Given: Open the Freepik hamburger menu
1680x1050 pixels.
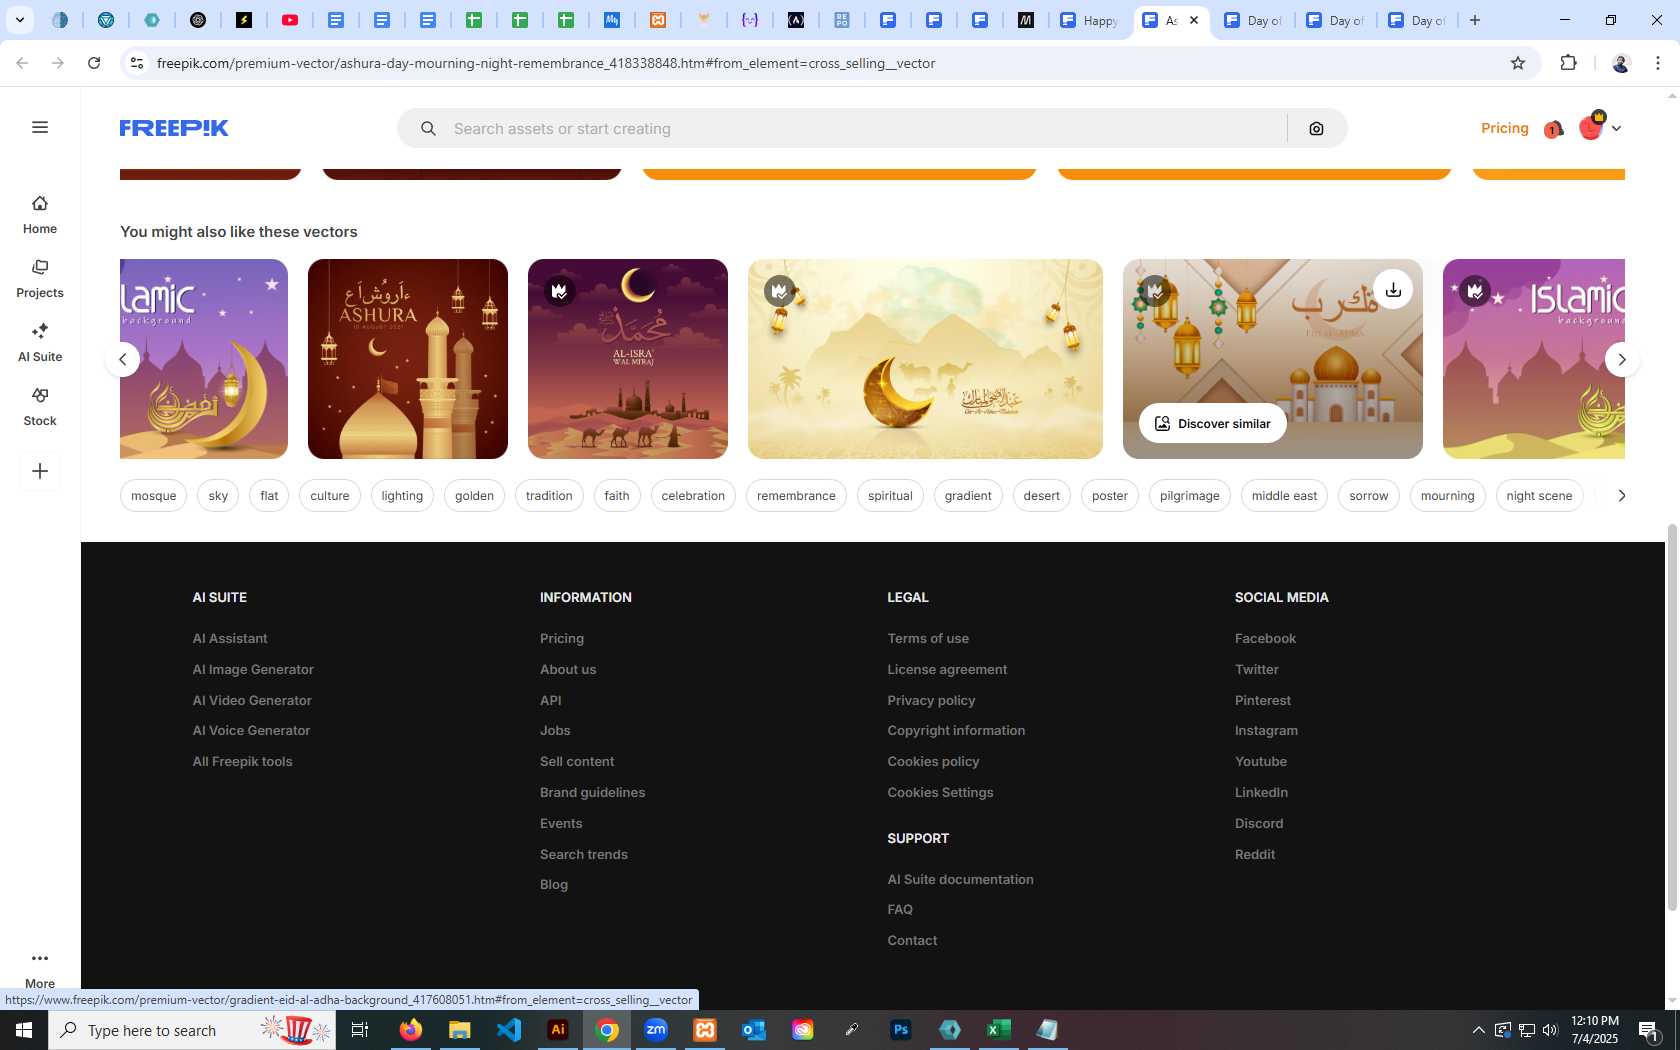Looking at the screenshot, I should (40, 127).
